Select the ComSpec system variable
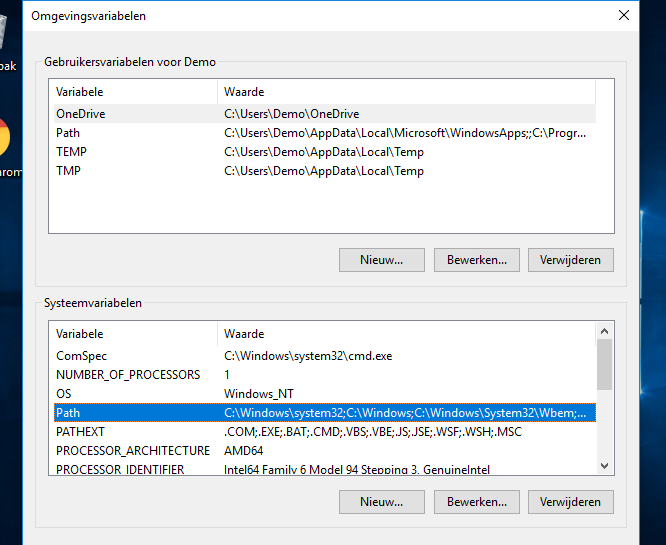The height and width of the screenshot is (545, 666). point(81,356)
